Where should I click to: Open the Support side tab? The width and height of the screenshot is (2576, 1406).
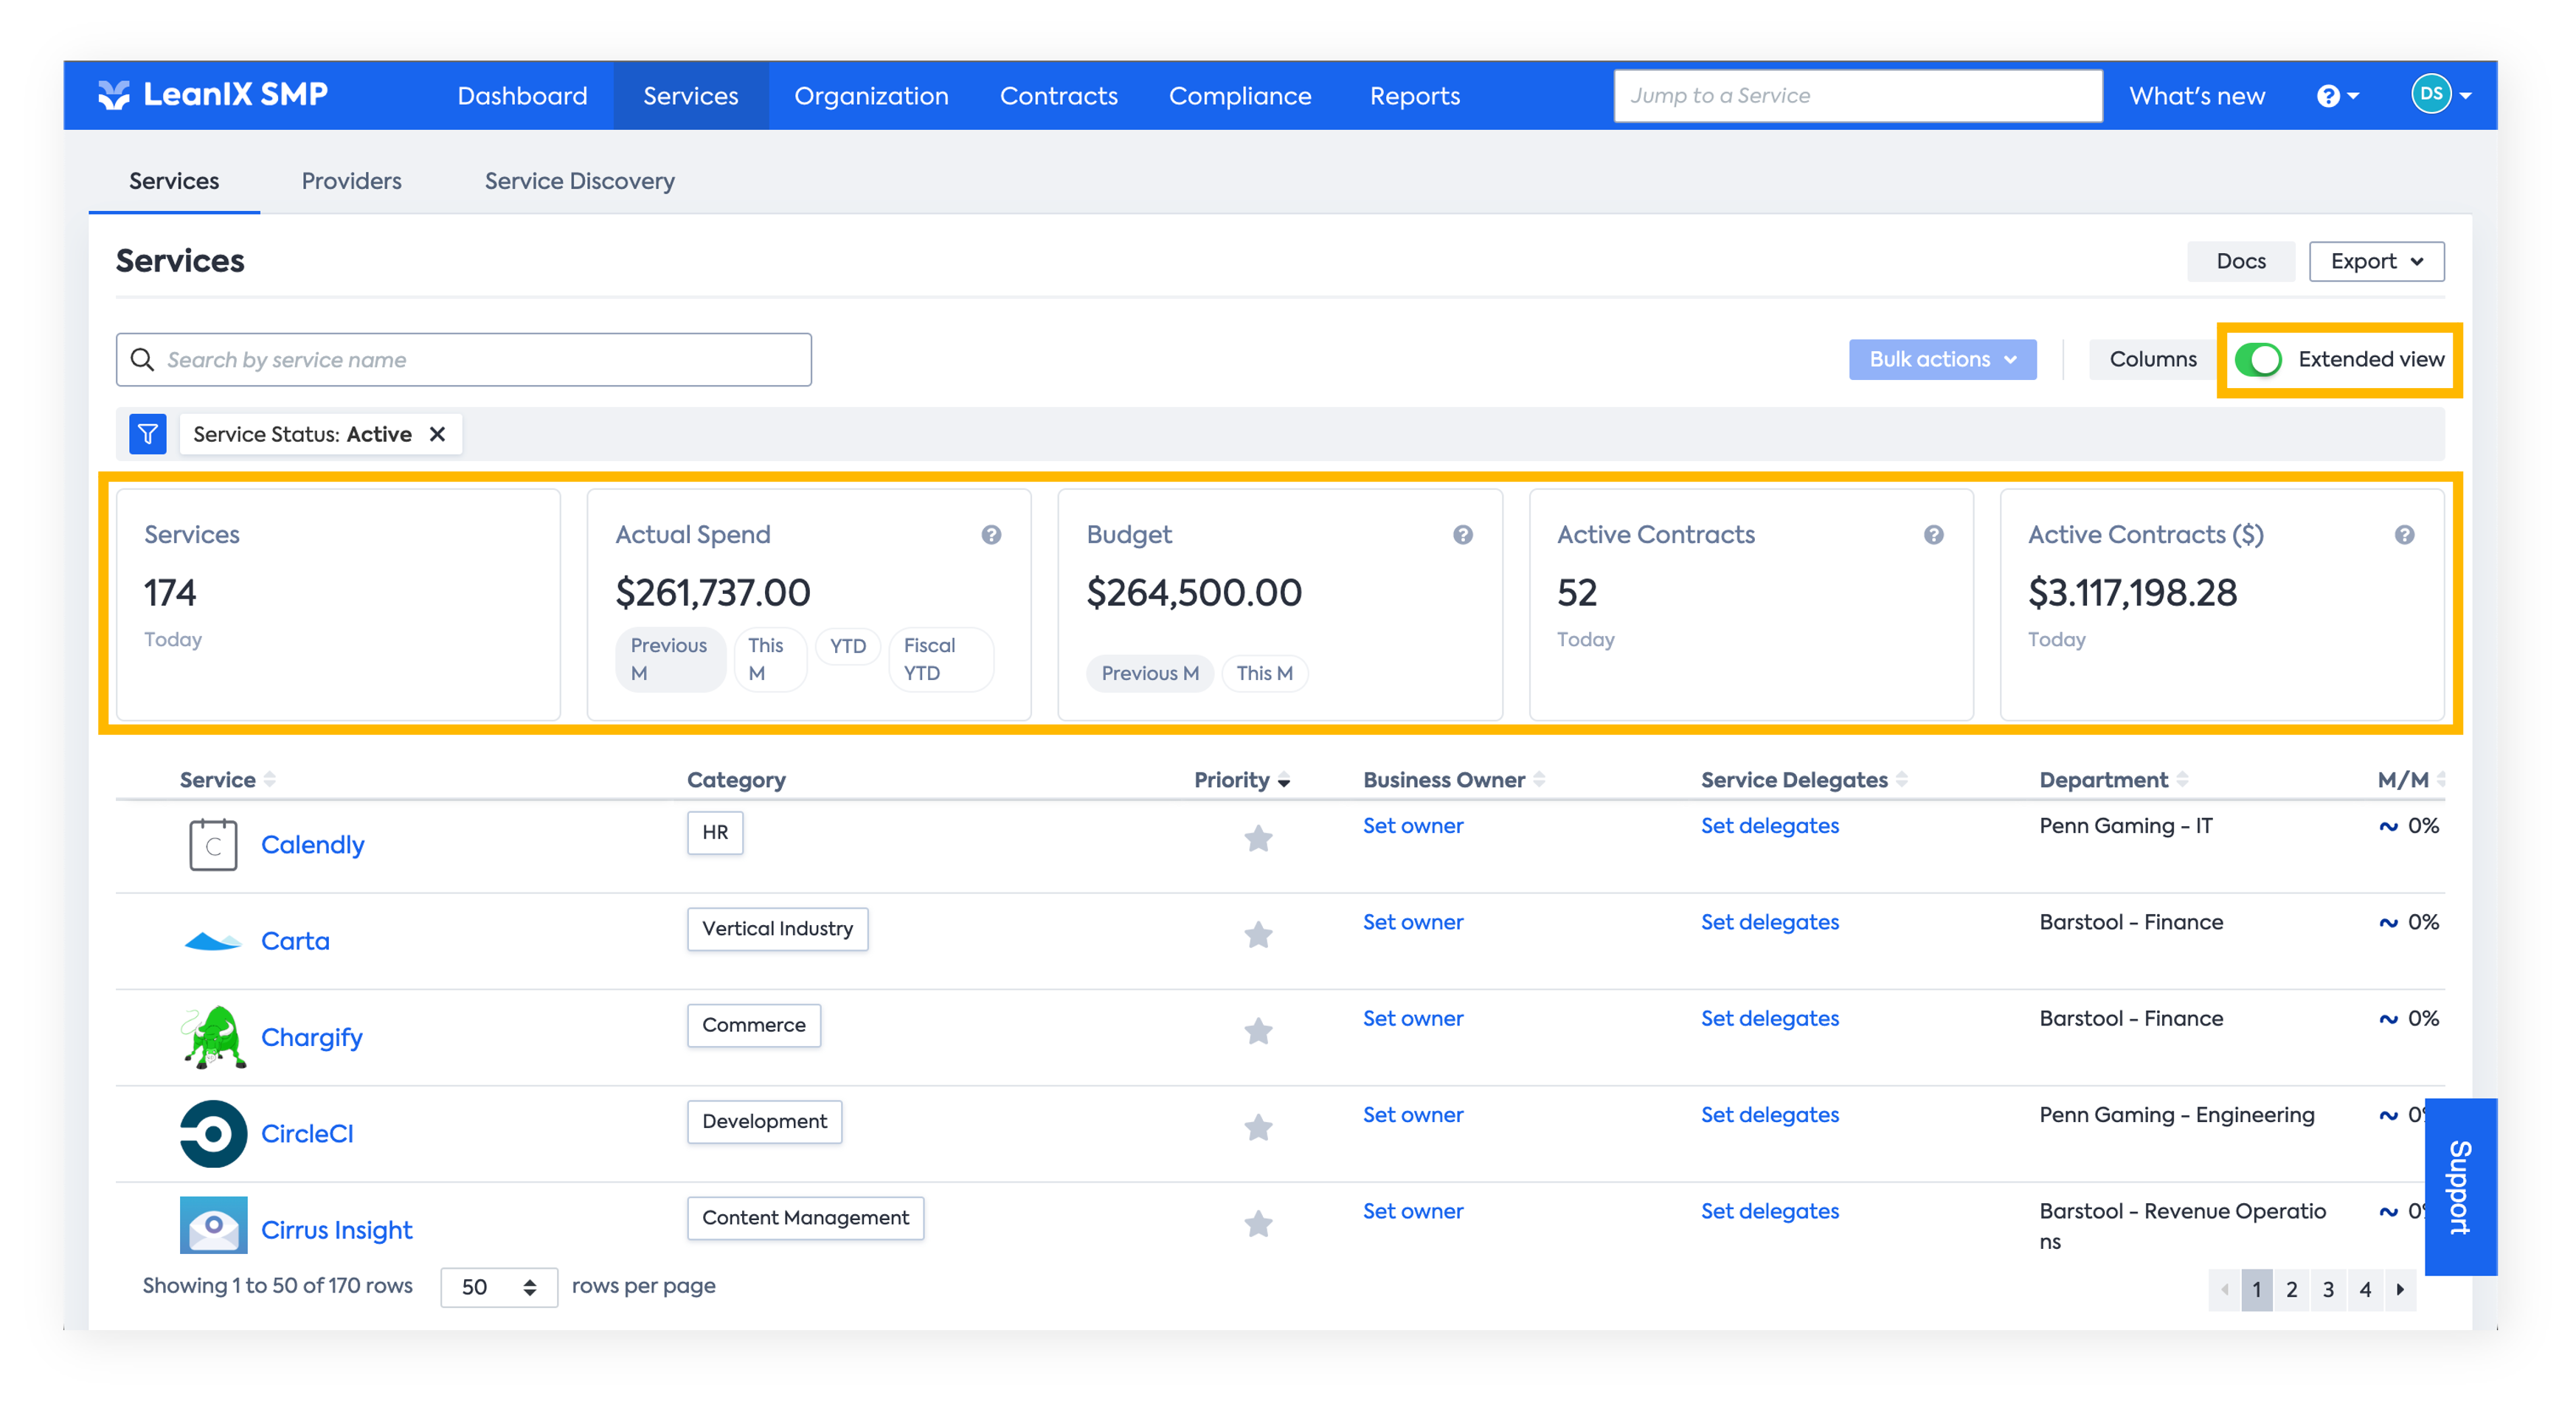tap(2460, 1187)
